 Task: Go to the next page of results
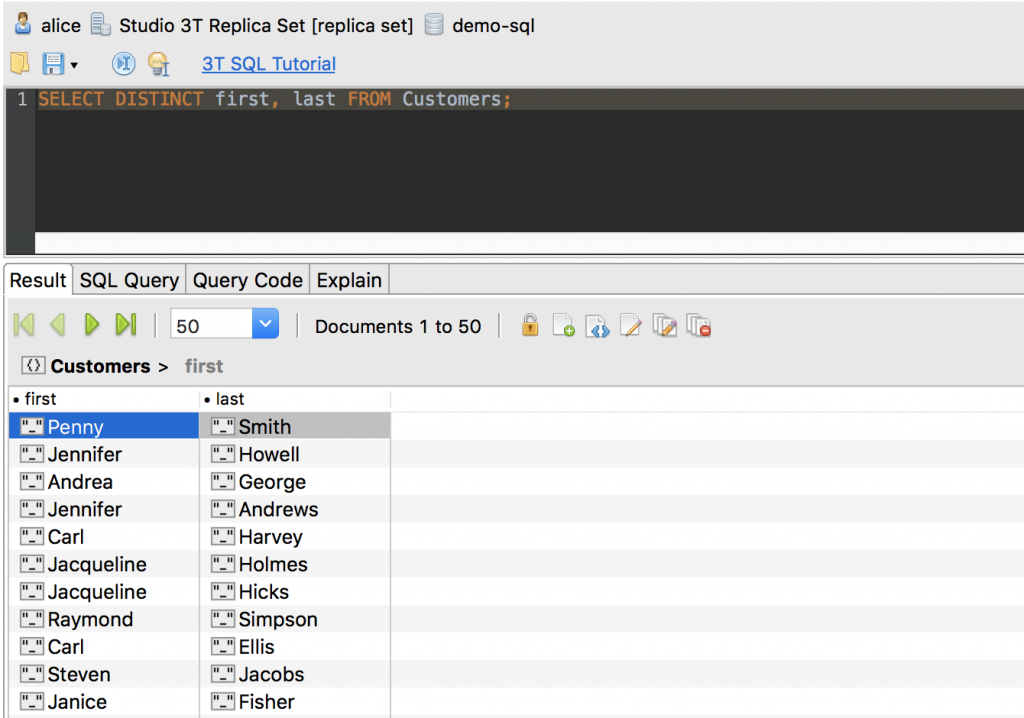coord(91,324)
